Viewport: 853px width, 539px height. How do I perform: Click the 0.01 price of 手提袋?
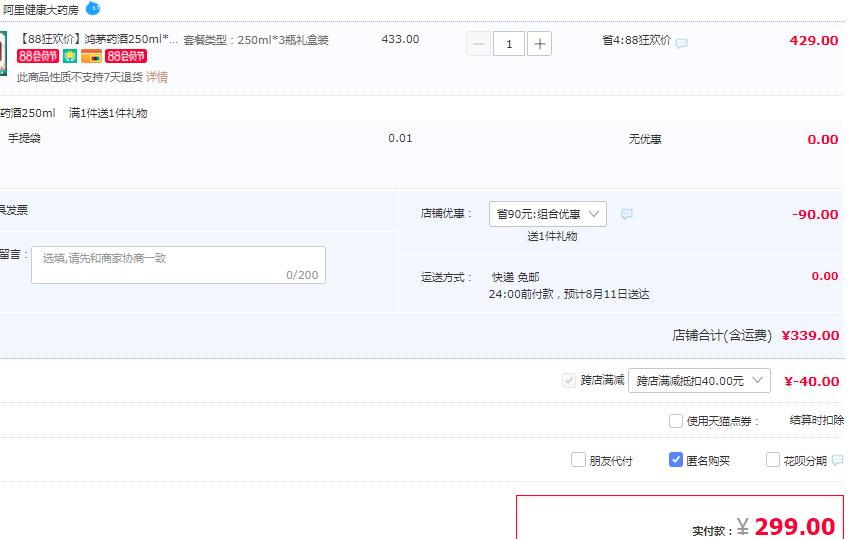[400, 138]
